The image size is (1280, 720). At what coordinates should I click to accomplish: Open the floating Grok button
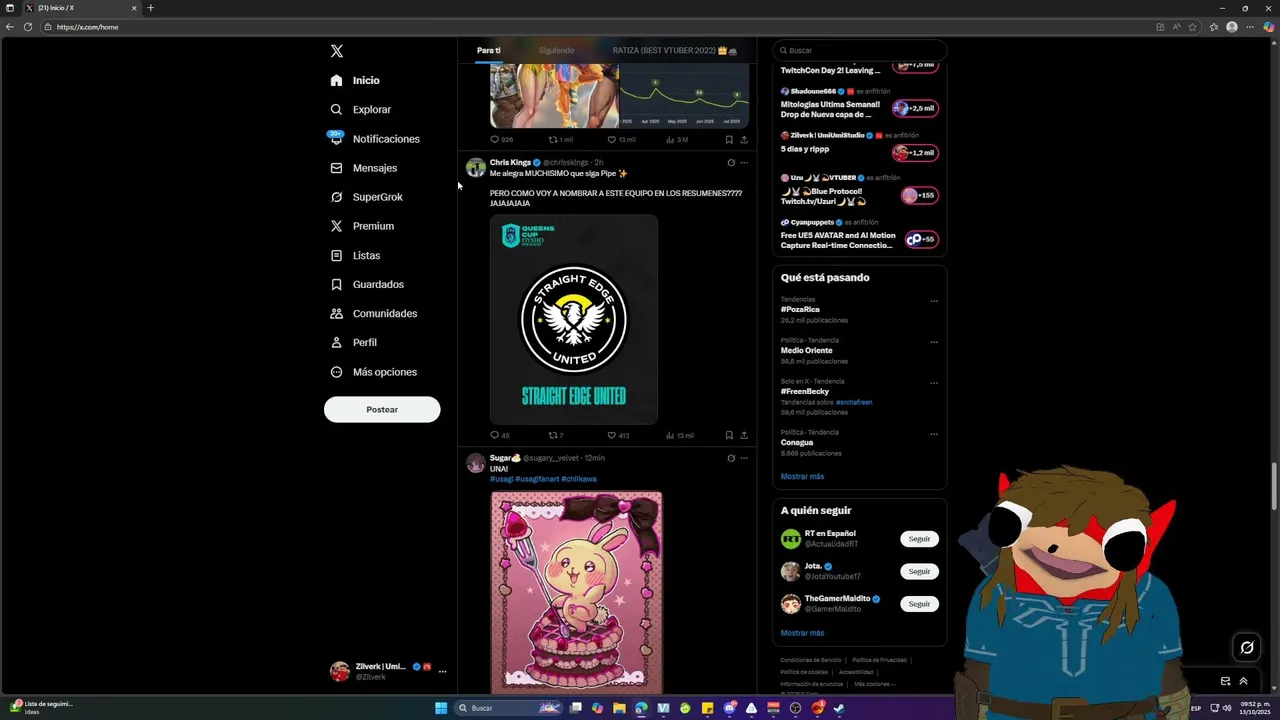click(x=1247, y=647)
